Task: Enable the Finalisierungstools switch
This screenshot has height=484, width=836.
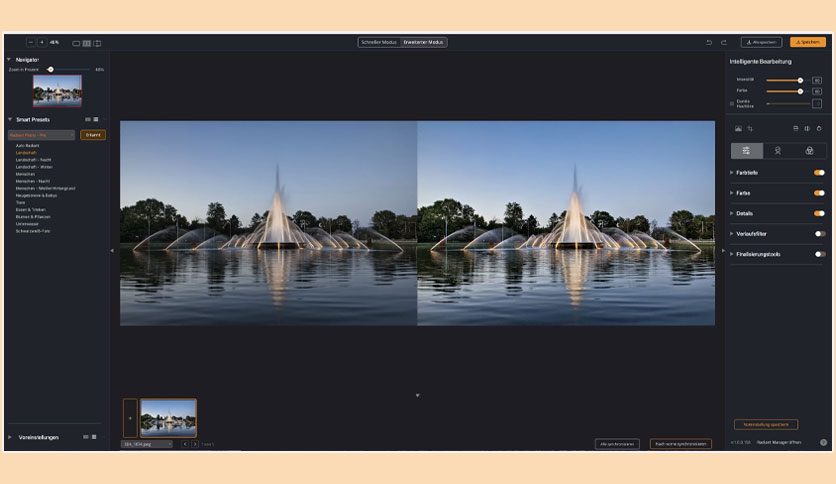Action: pyautogui.click(x=819, y=254)
